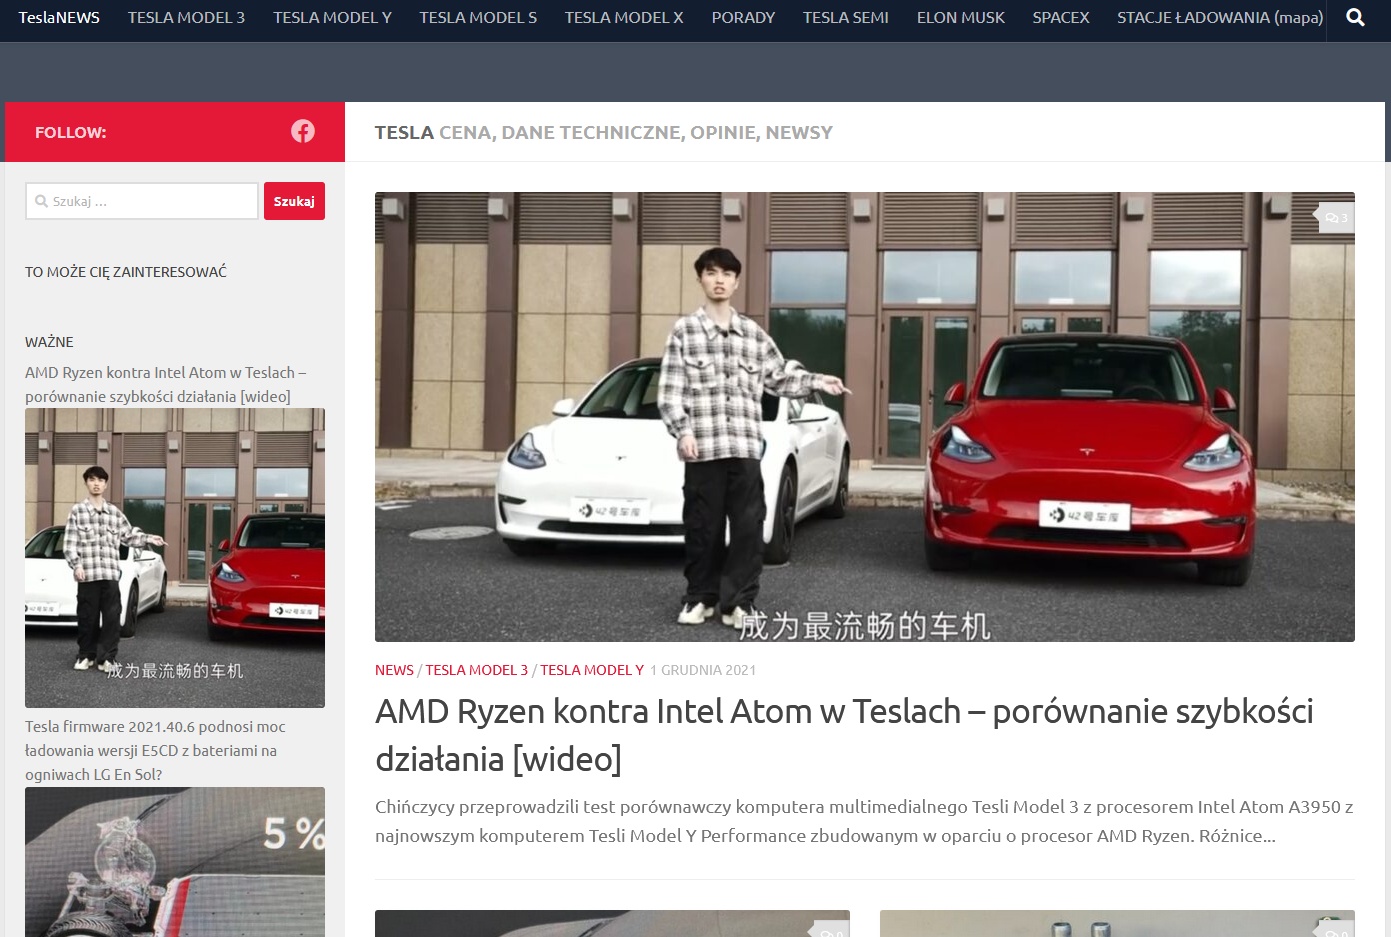1391x937 pixels.
Task: Open sidebar thumbnail of man with Teslas
Action: pos(175,558)
